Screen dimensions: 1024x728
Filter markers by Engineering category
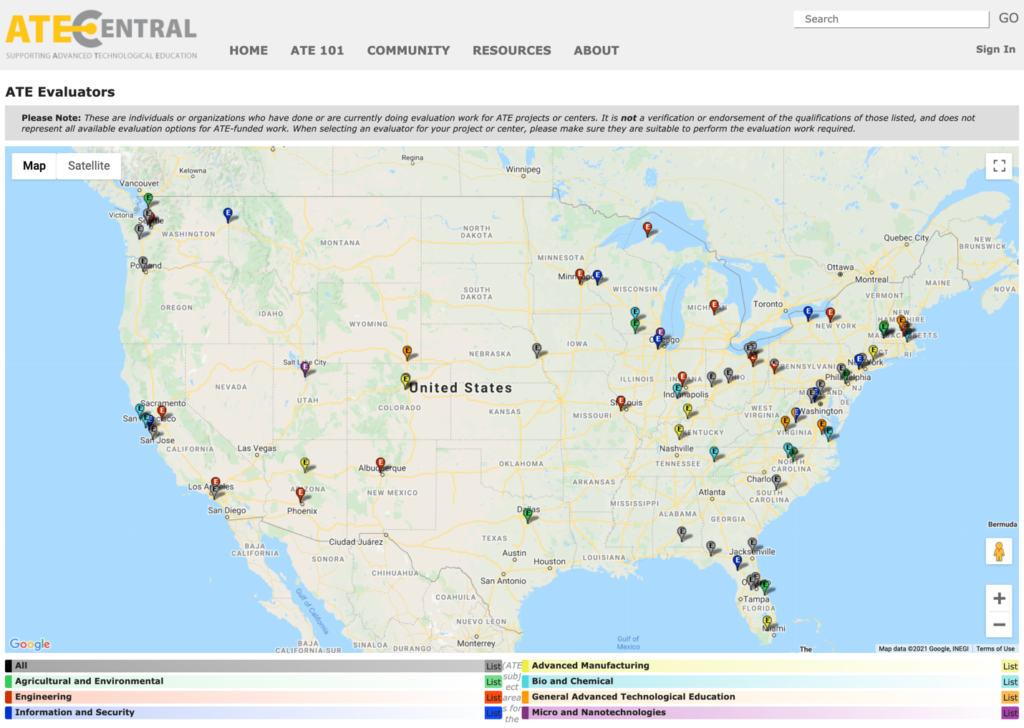(x=43, y=697)
